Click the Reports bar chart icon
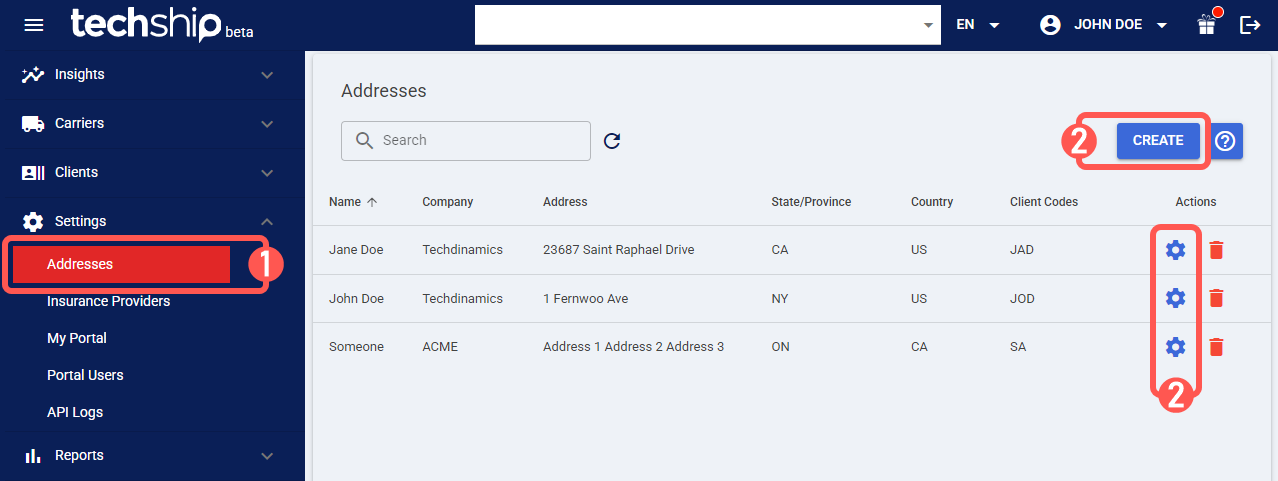The width and height of the screenshot is (1278, 481). click(x=33, y=455)
